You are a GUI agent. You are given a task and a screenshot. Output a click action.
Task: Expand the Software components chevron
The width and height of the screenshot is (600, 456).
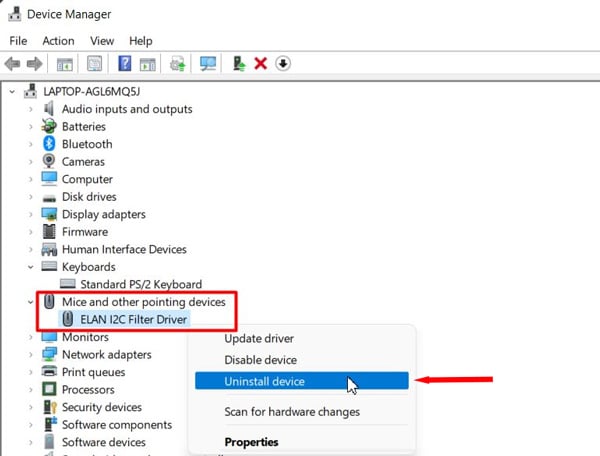pos(31,425)
